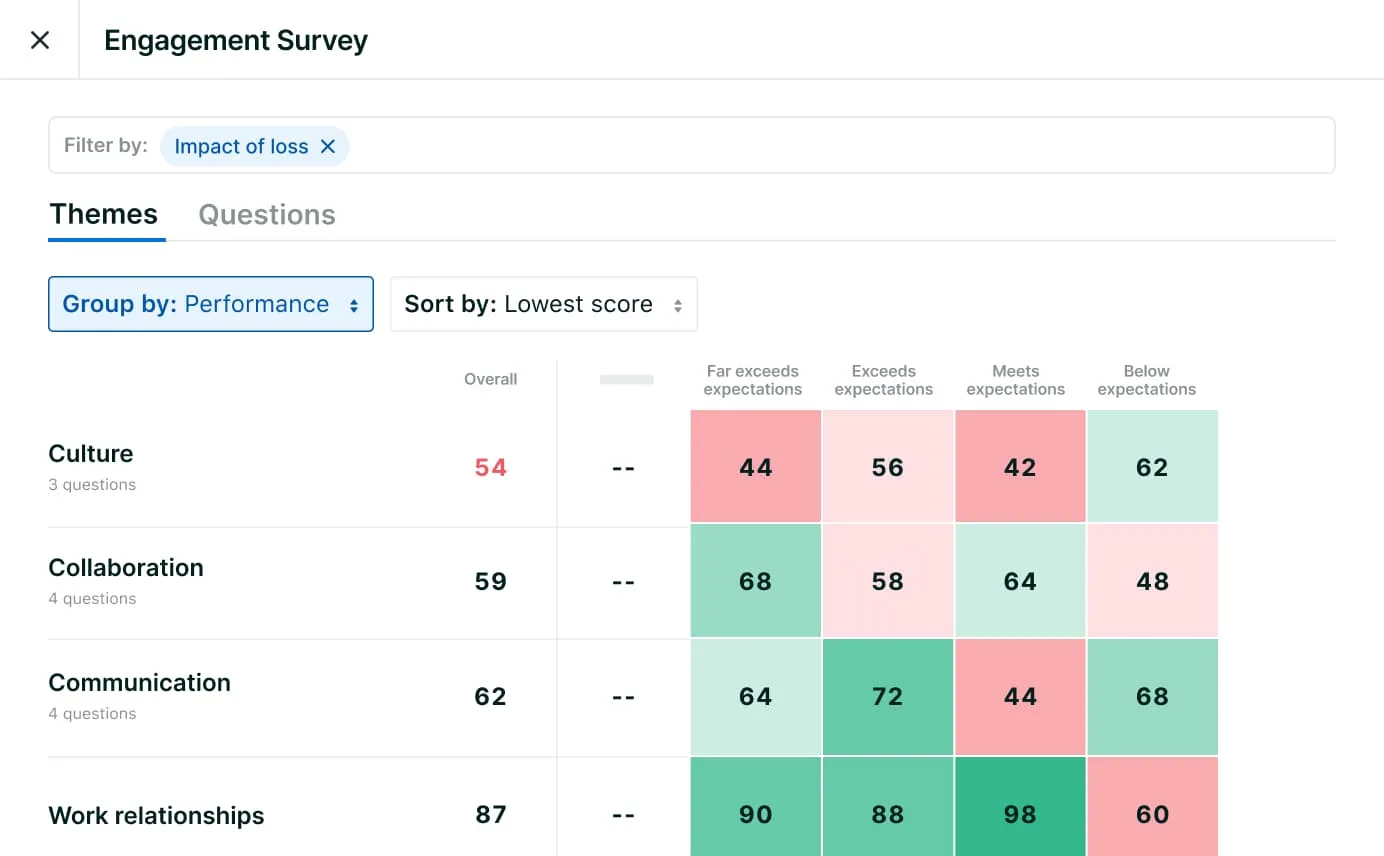
Task: Close the Engagement Survey panel
Action: point(40,40)
